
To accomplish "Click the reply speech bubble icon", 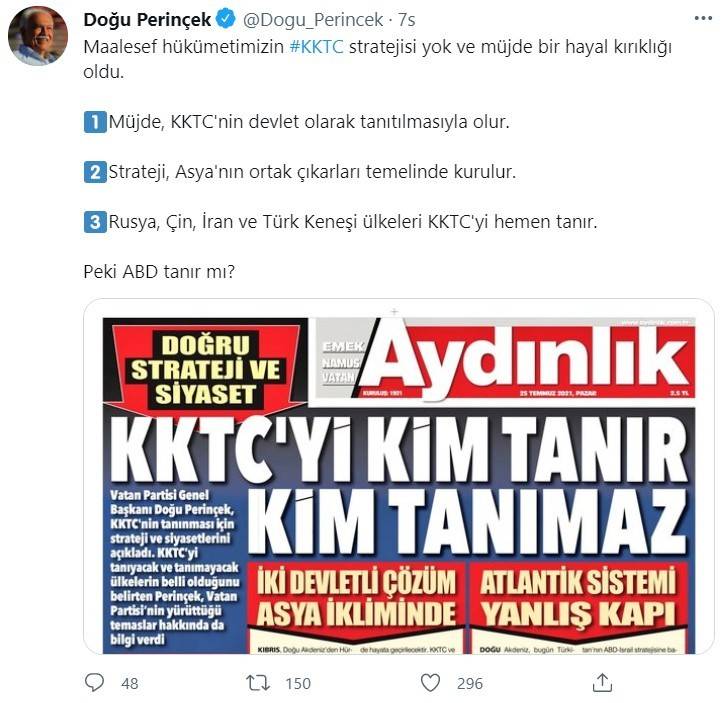I will [x=95, y=682].
